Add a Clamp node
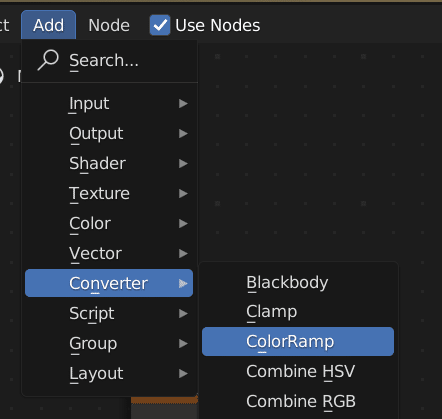Screen dimensions: 442x419 pos(298,312)
